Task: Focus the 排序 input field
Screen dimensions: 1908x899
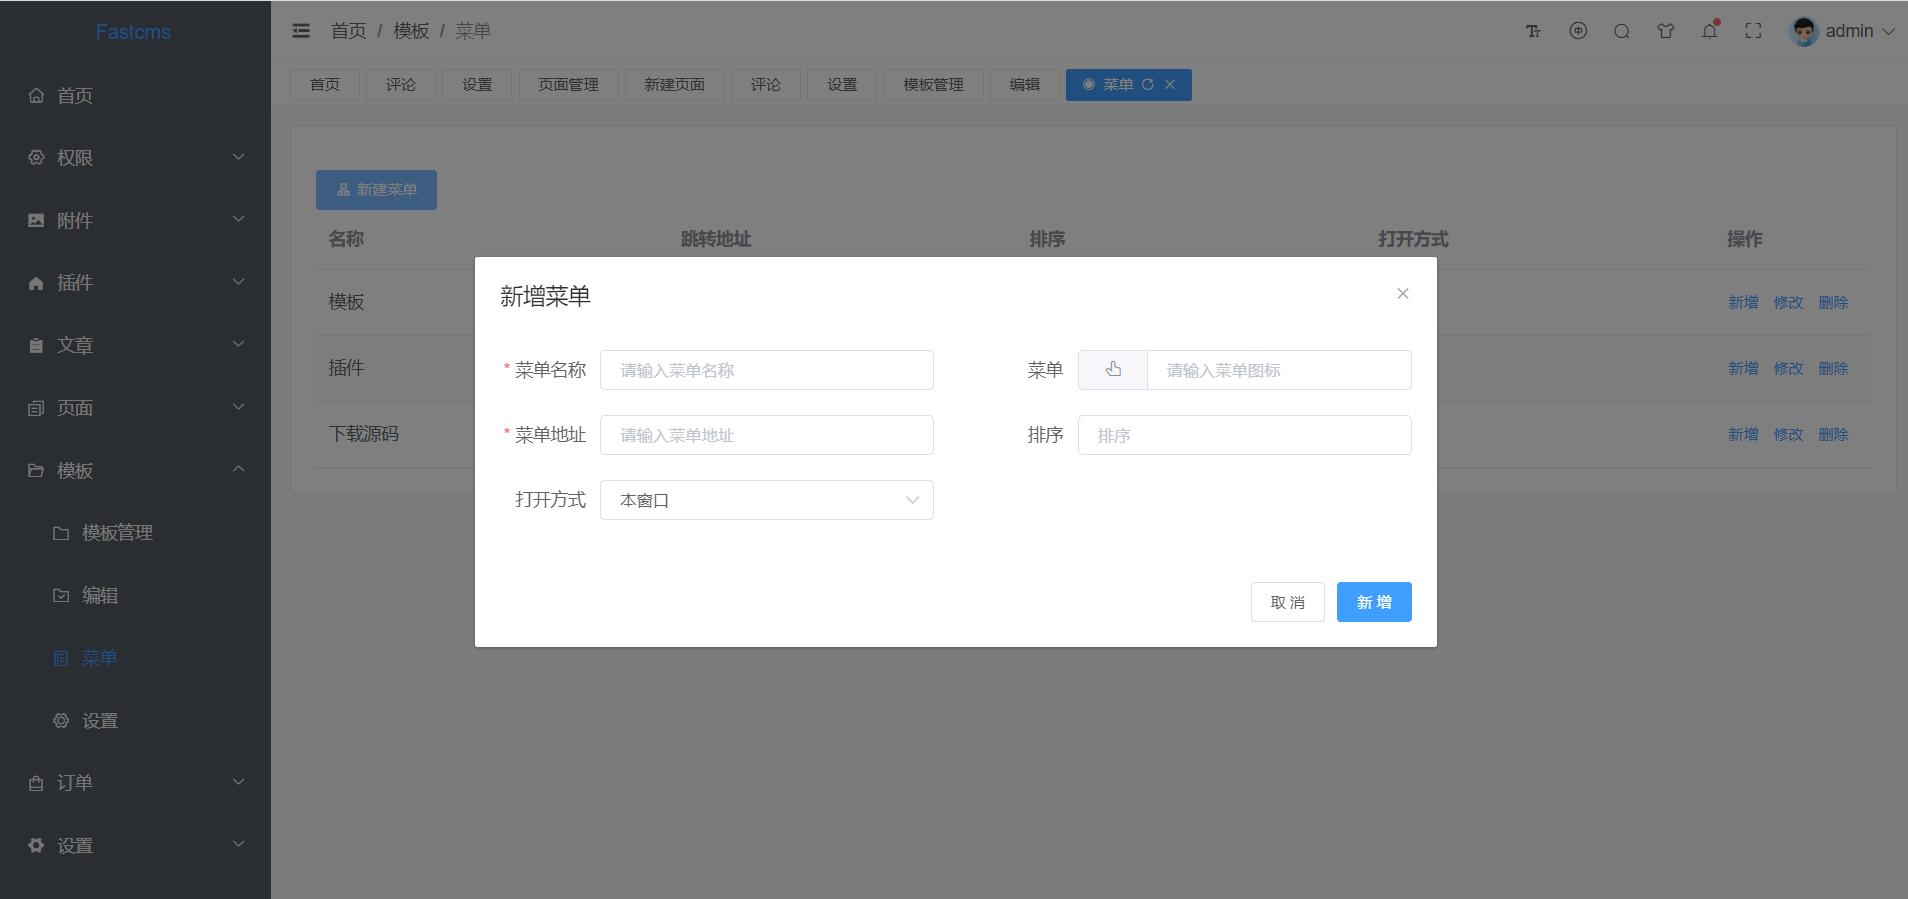Action: point(1245,435)
